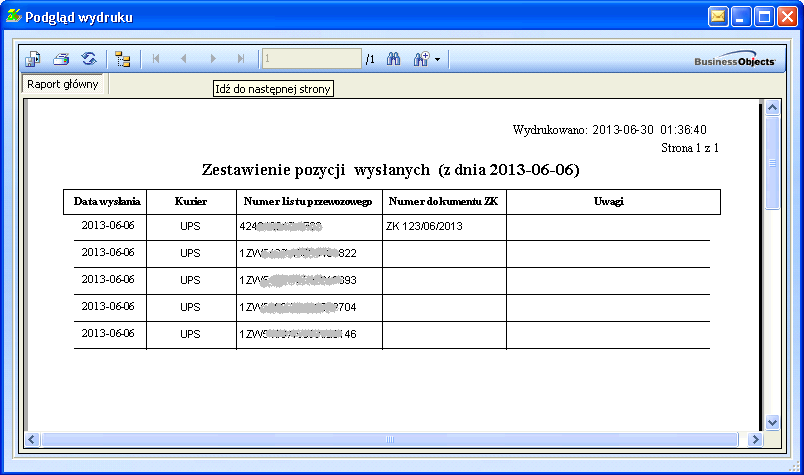
Task: Click the Business Objects logo
Action: click(x=735, y=61)
